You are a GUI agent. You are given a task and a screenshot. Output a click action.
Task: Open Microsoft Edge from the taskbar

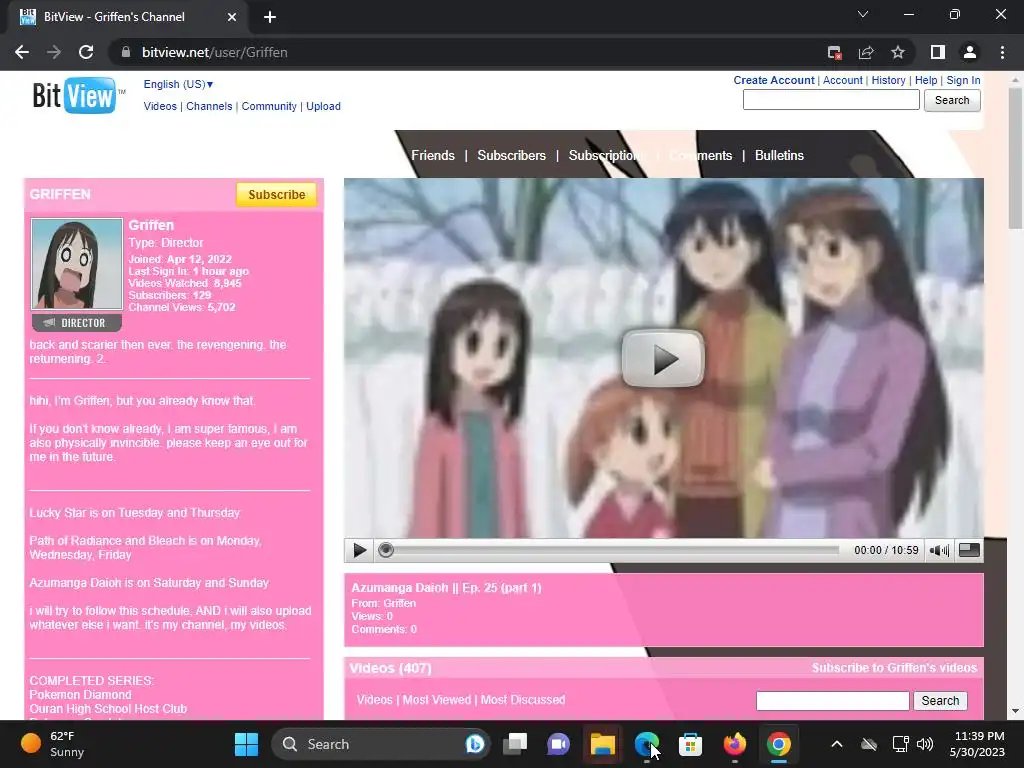pos(647,744)
